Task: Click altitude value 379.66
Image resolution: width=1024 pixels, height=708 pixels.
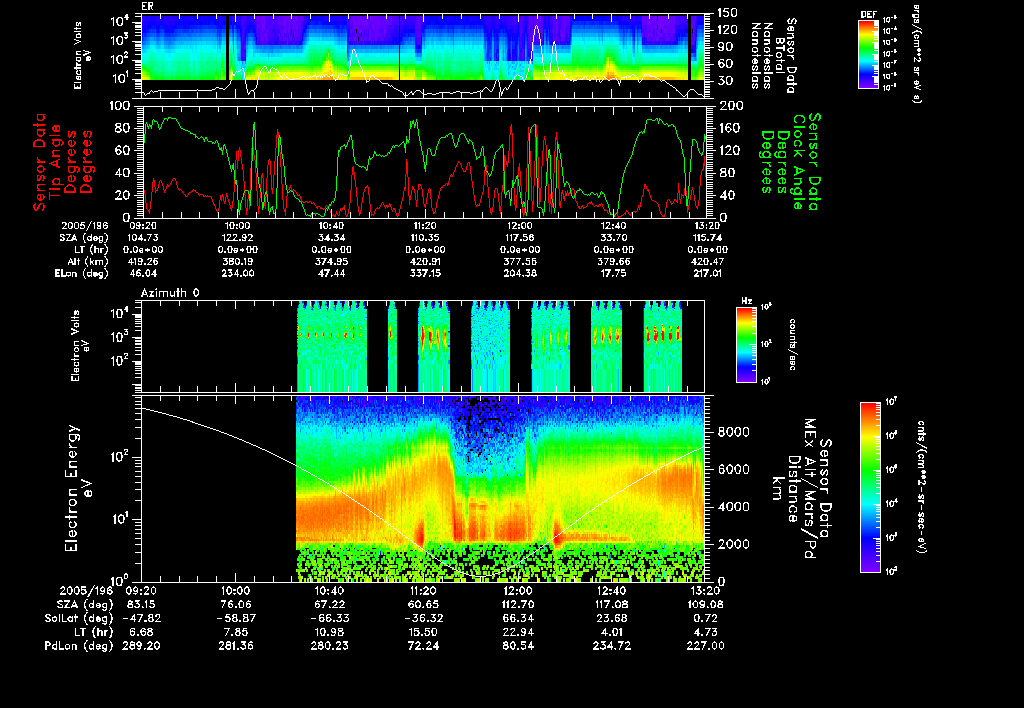Action: pos(614,261)
